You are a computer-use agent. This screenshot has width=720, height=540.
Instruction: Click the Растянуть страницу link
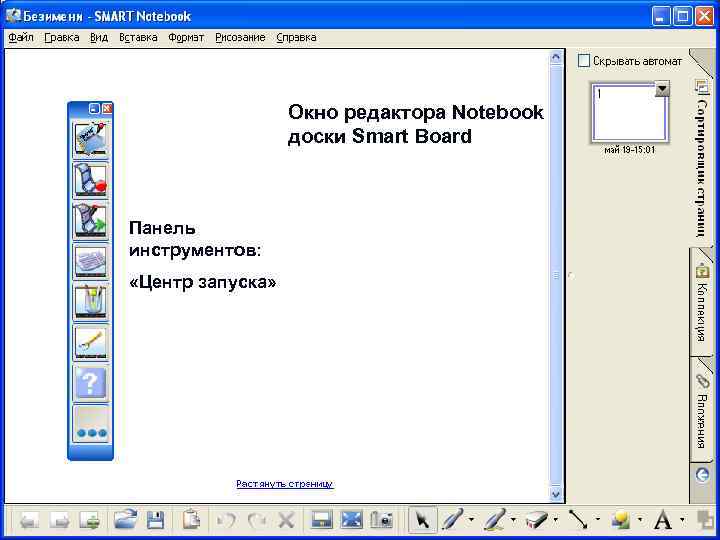[x=285, y=484]
